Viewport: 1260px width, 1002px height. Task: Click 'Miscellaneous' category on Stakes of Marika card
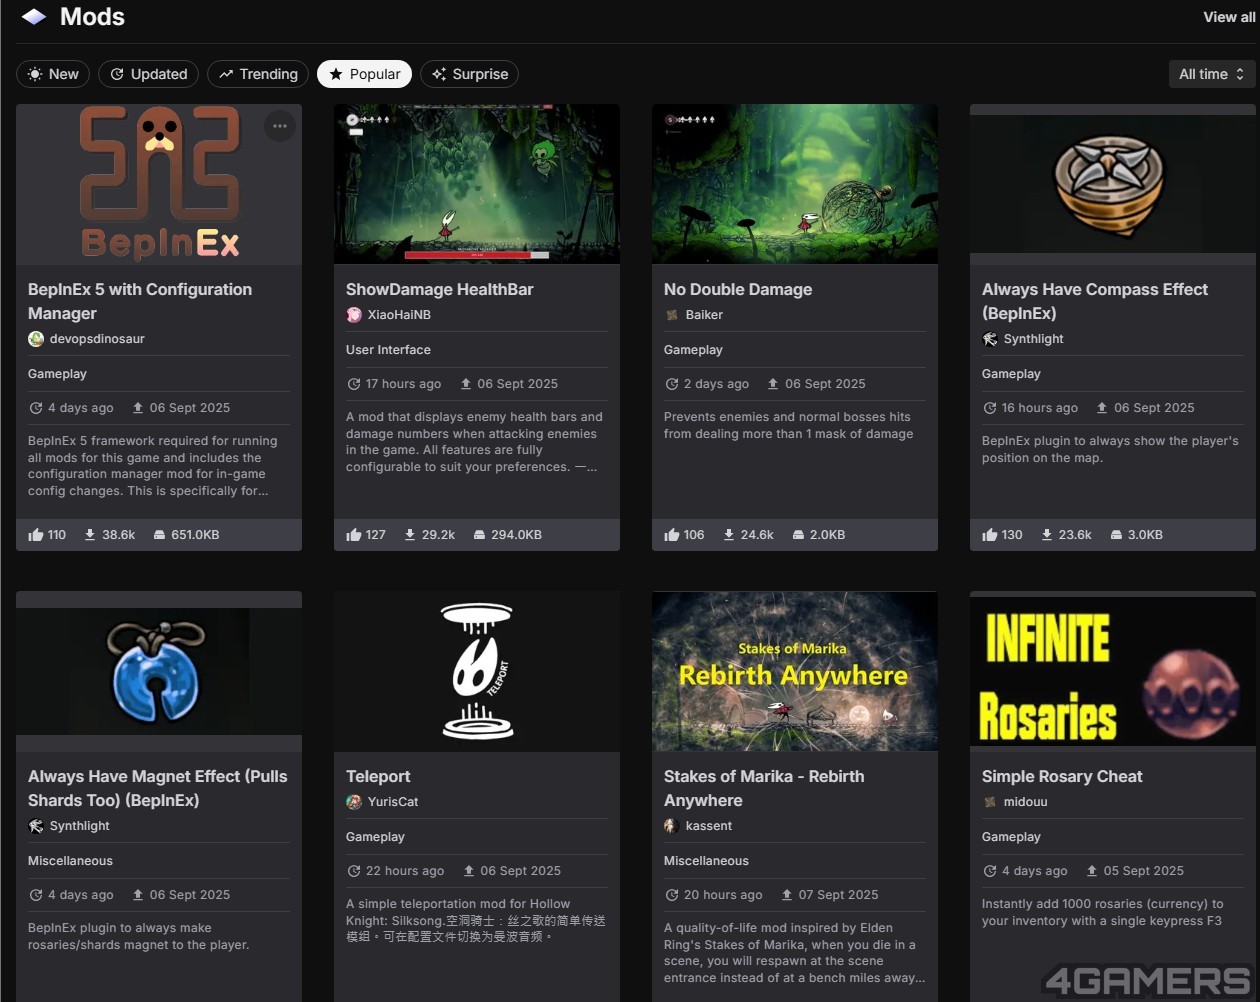[x=706, y=861]
